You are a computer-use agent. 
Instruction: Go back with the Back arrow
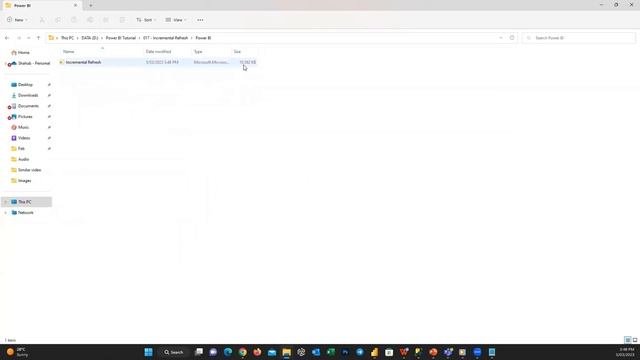(x=7, y=38)
